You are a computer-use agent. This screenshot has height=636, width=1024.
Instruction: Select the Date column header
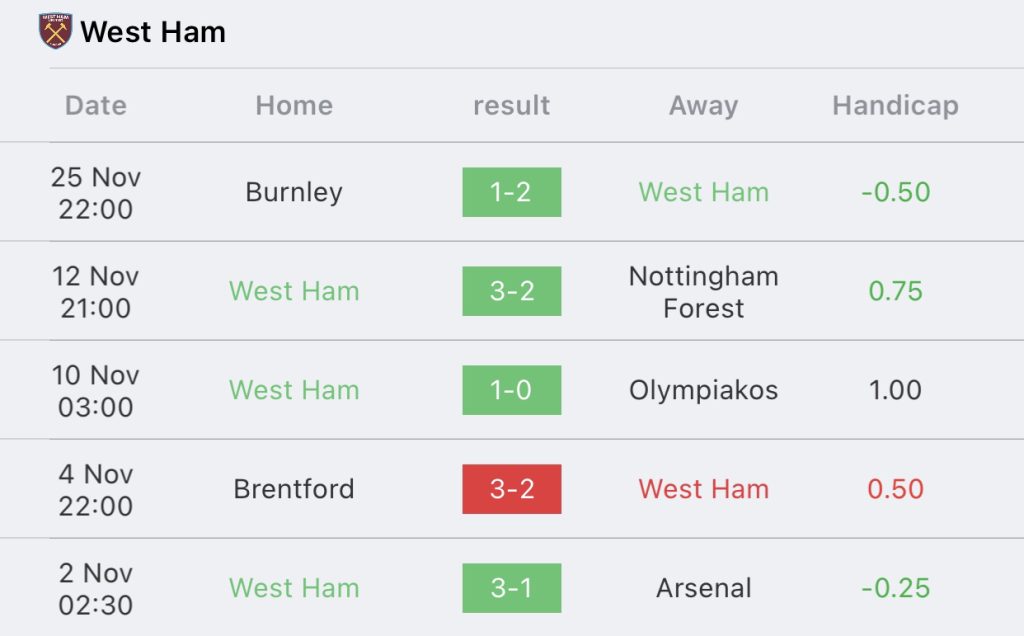[96, 105]
